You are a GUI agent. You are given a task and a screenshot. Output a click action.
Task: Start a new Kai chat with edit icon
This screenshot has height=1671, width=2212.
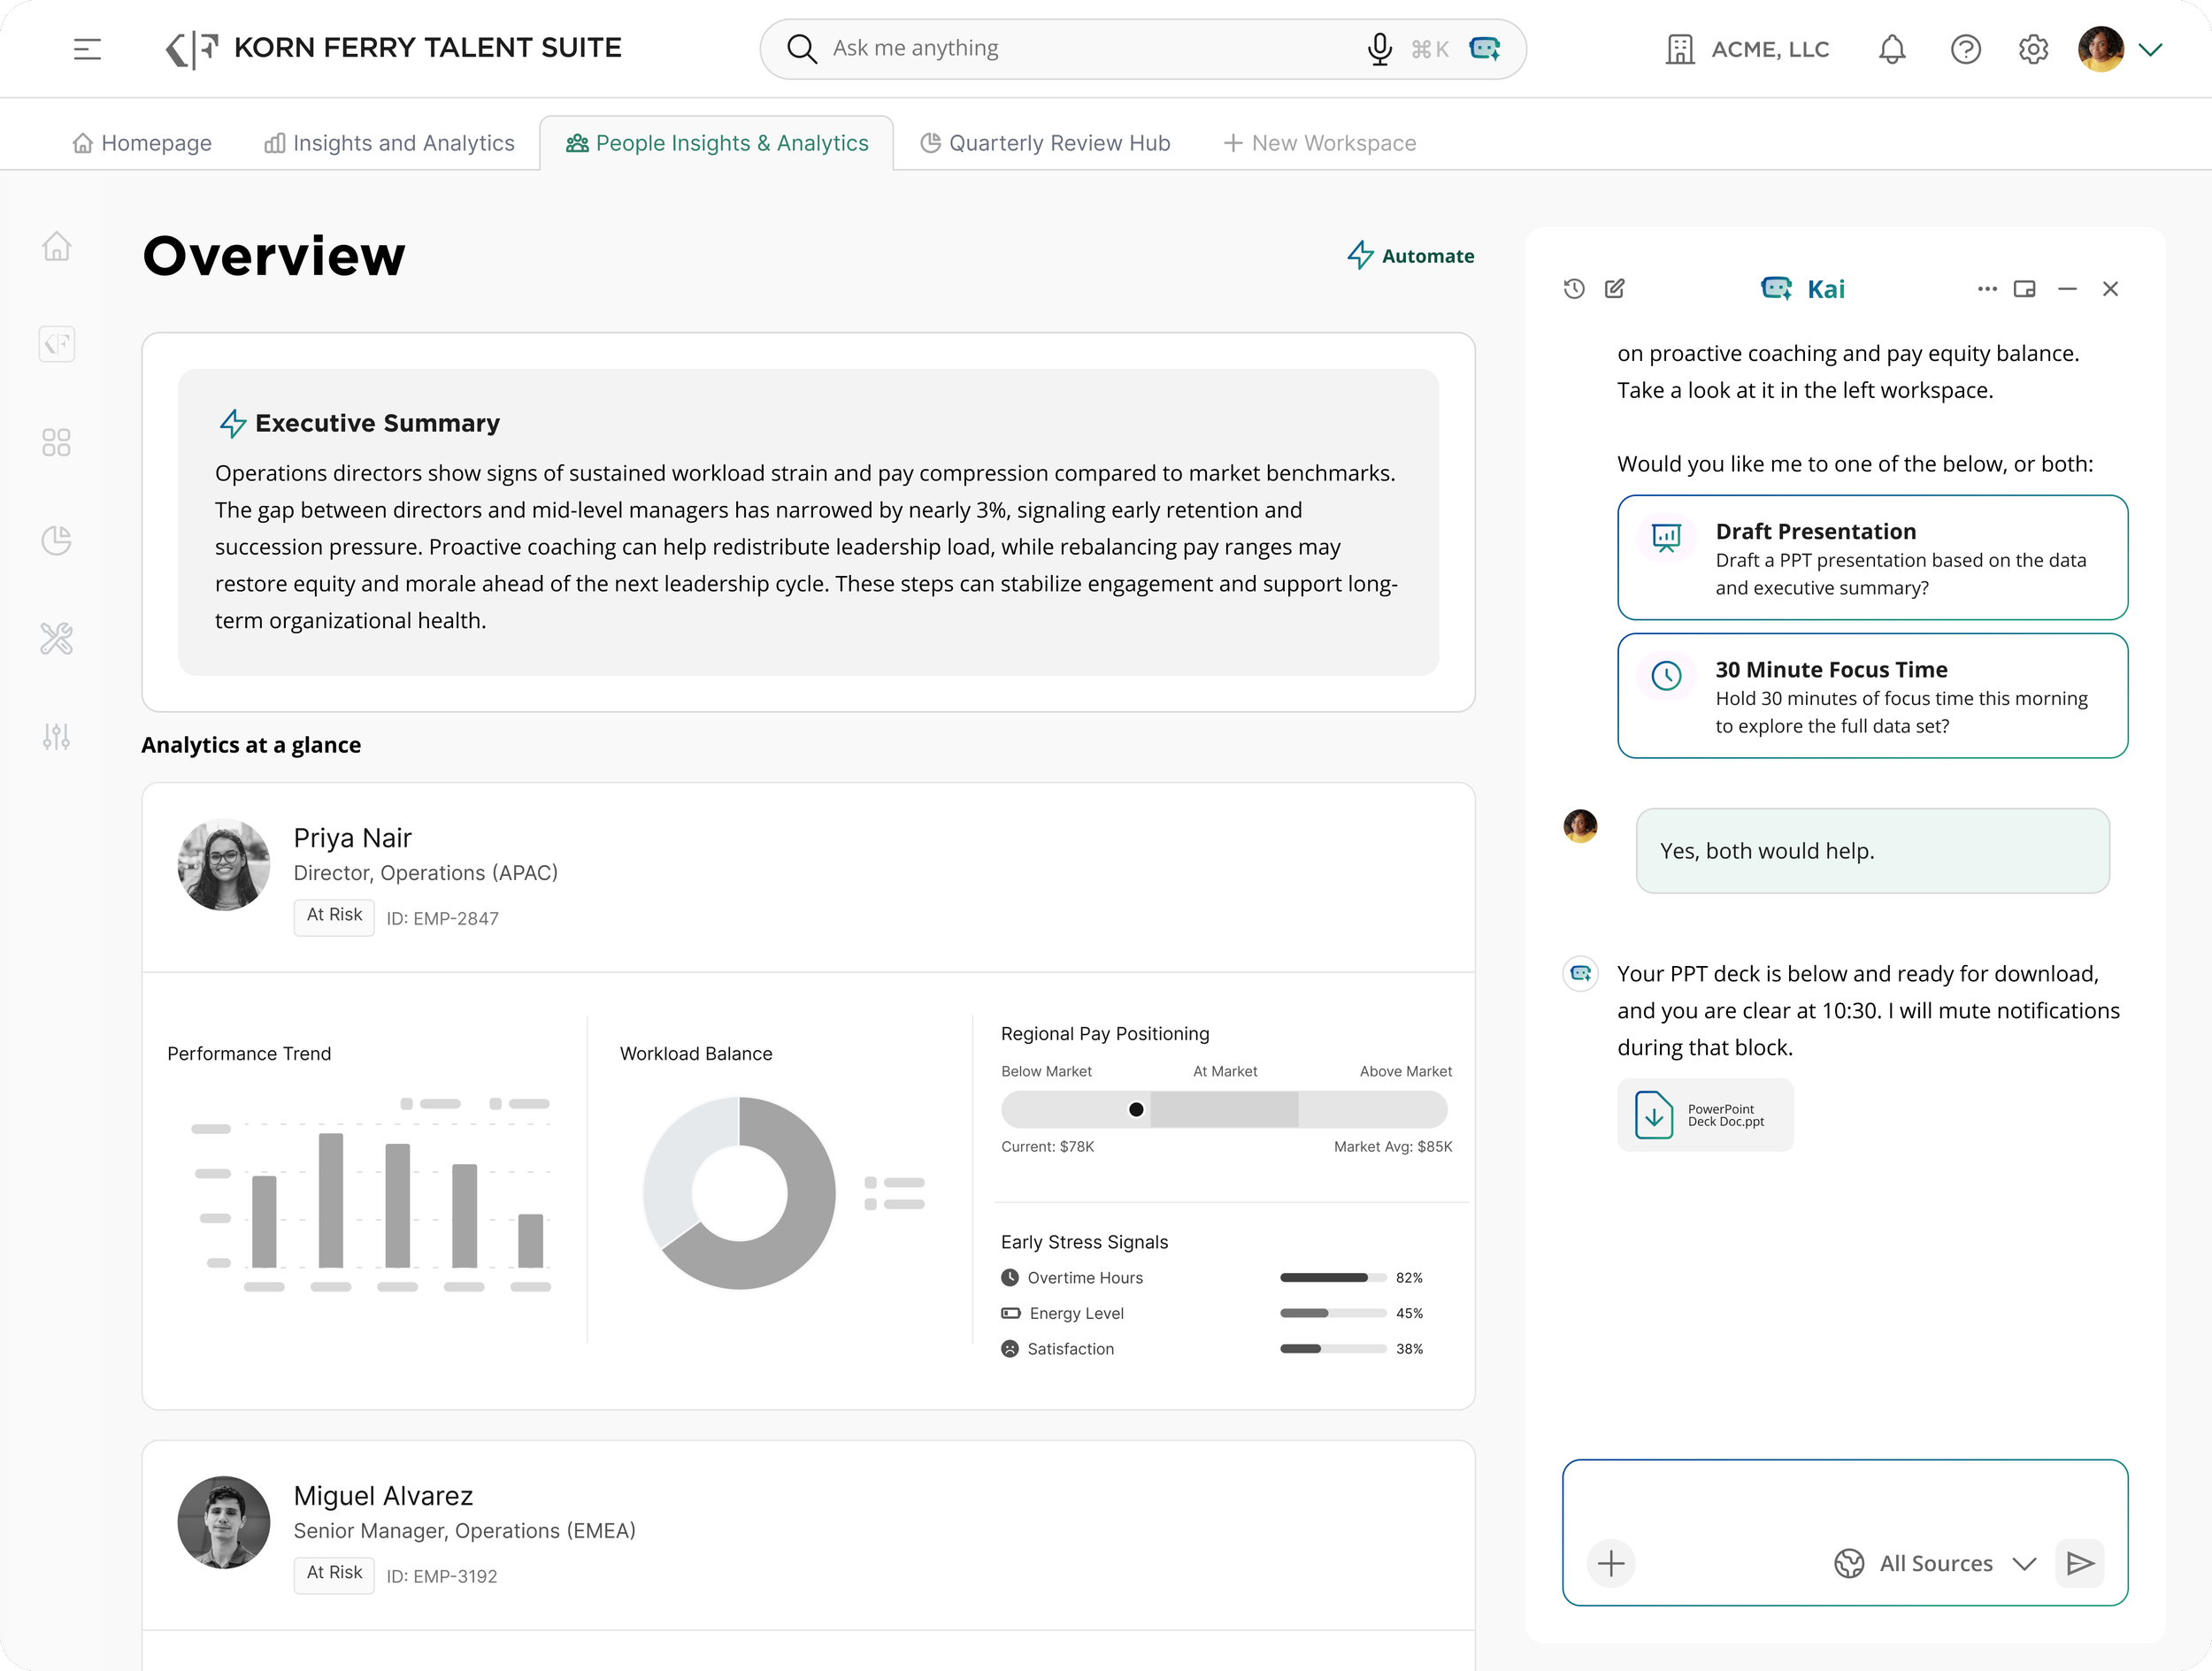[x=1615, y=289]
